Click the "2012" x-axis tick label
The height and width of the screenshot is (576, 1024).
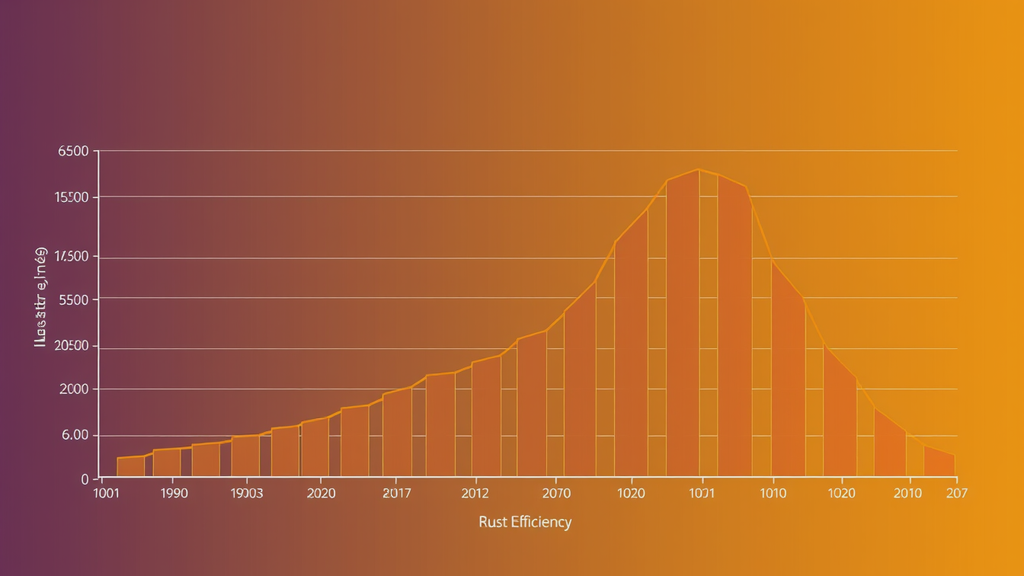[x=475, y=493]
